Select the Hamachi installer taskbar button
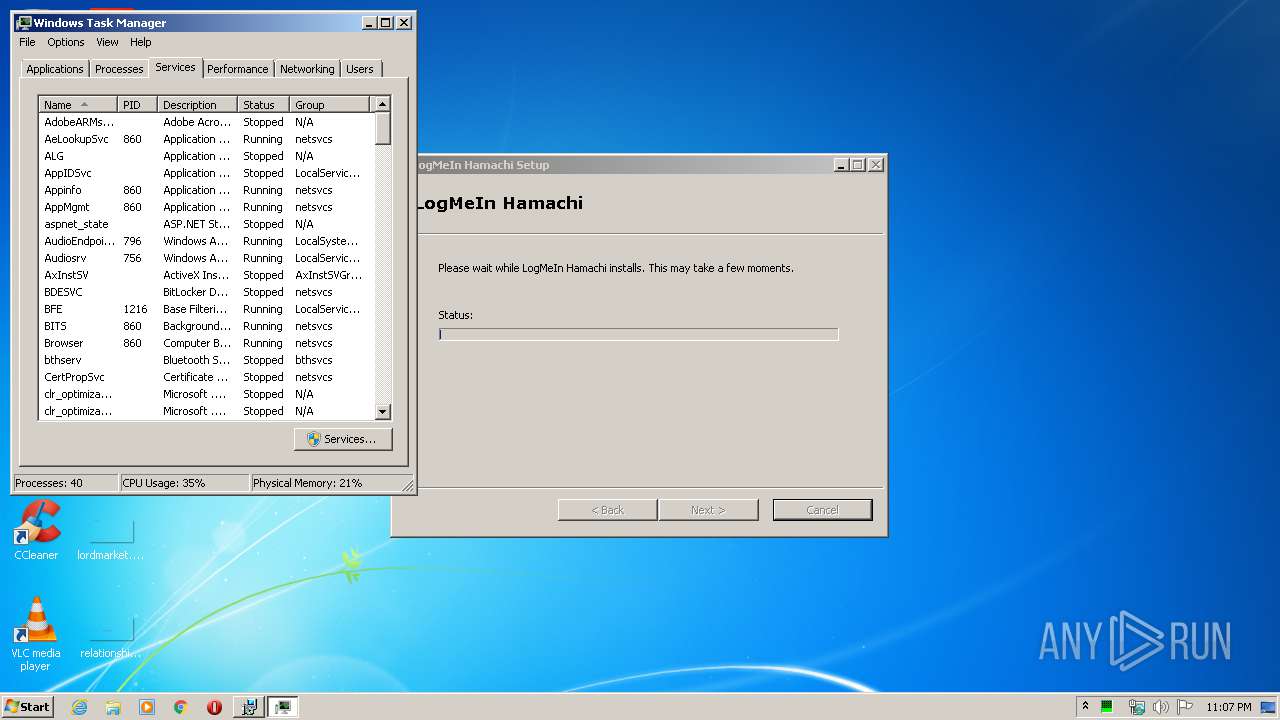 click(x=249, y=707)
